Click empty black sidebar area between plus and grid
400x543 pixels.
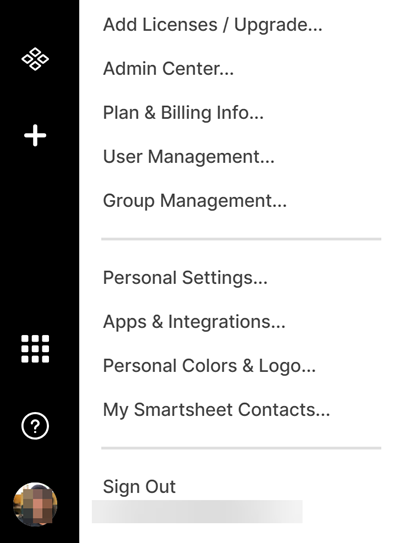tap(39, 239)
